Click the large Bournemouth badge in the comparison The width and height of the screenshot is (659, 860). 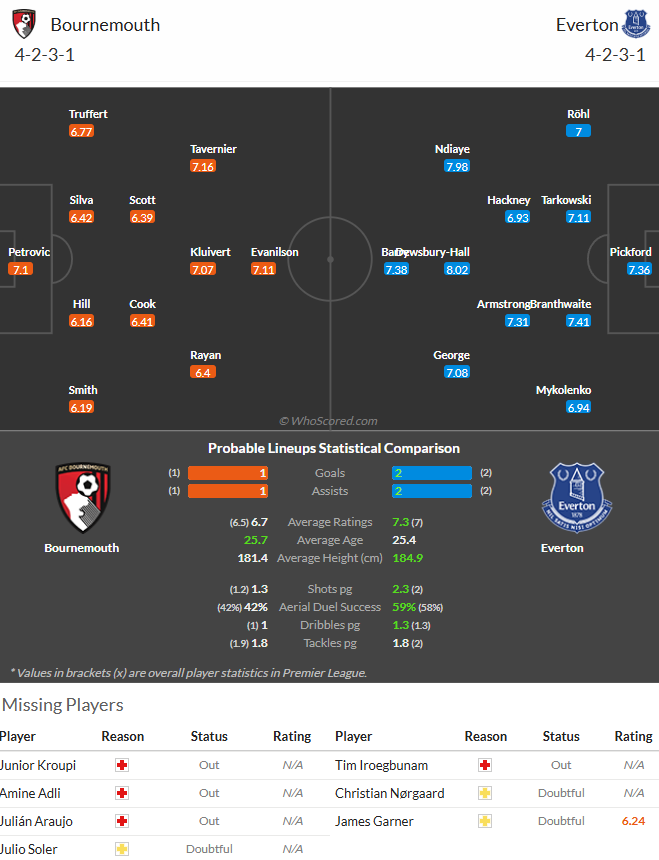pos(83,498)
